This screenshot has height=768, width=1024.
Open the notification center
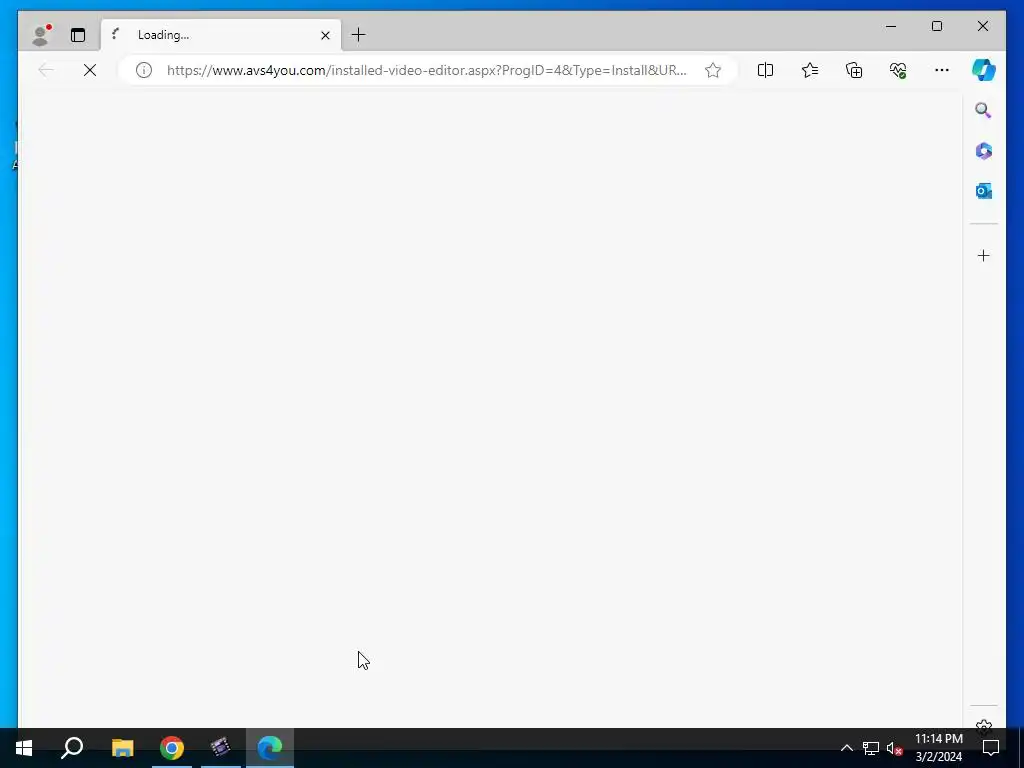tap(991, 748)
